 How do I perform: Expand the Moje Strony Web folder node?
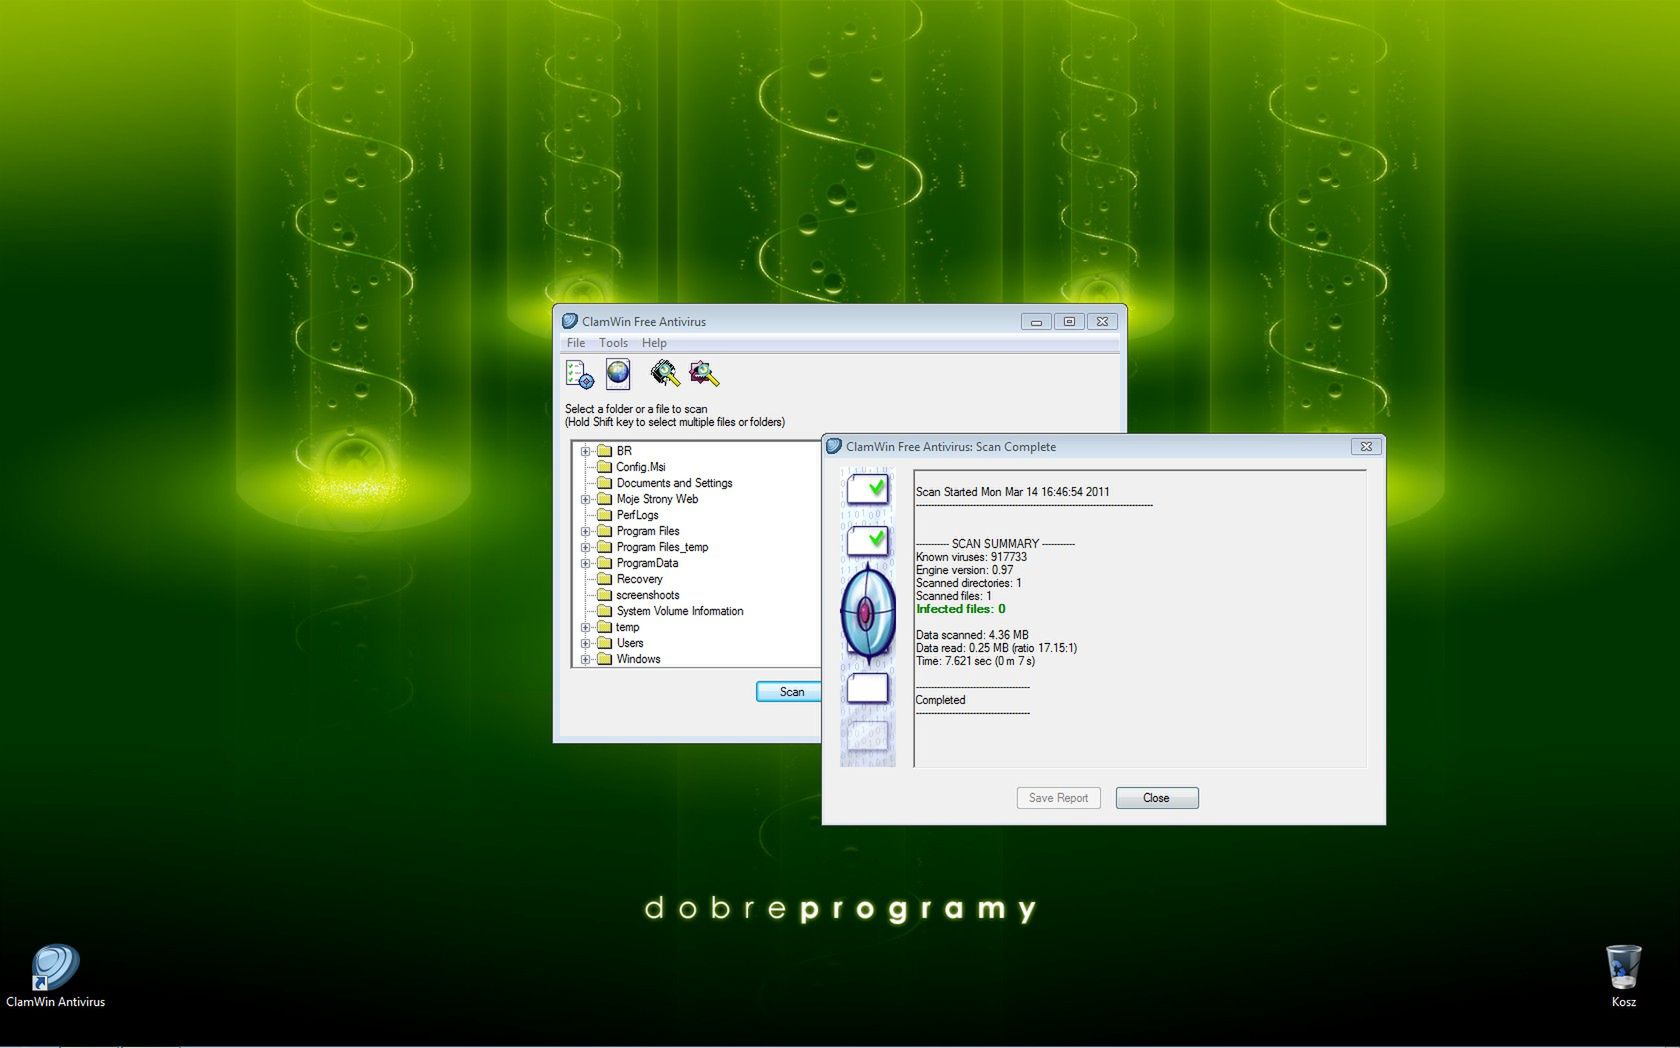tap(586, 499)
